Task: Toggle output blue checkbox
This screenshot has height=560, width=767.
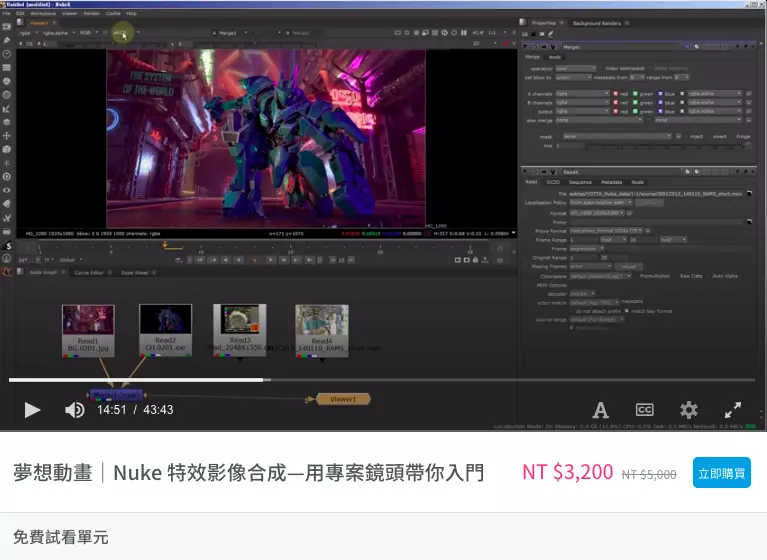Action: click(x=660, y=111)
